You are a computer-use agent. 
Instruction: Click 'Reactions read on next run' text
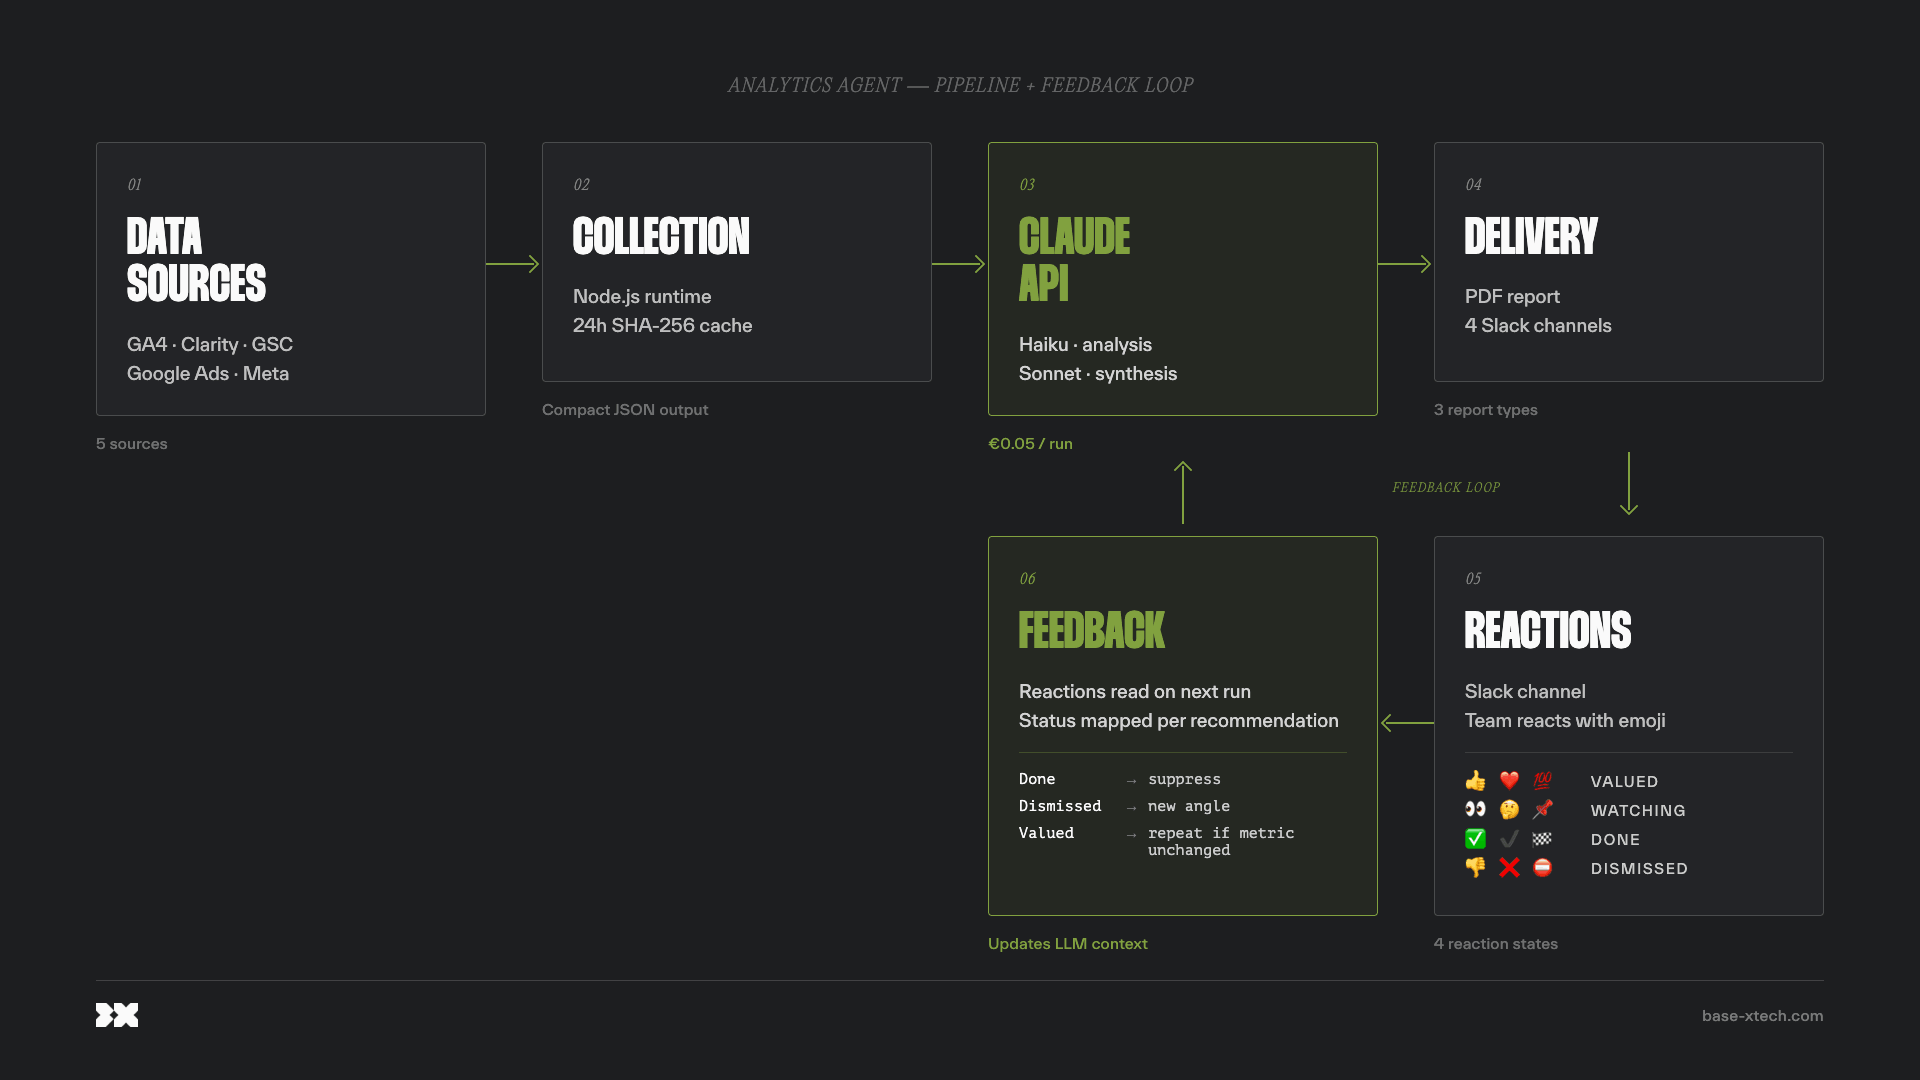(x=1135, y=692)
